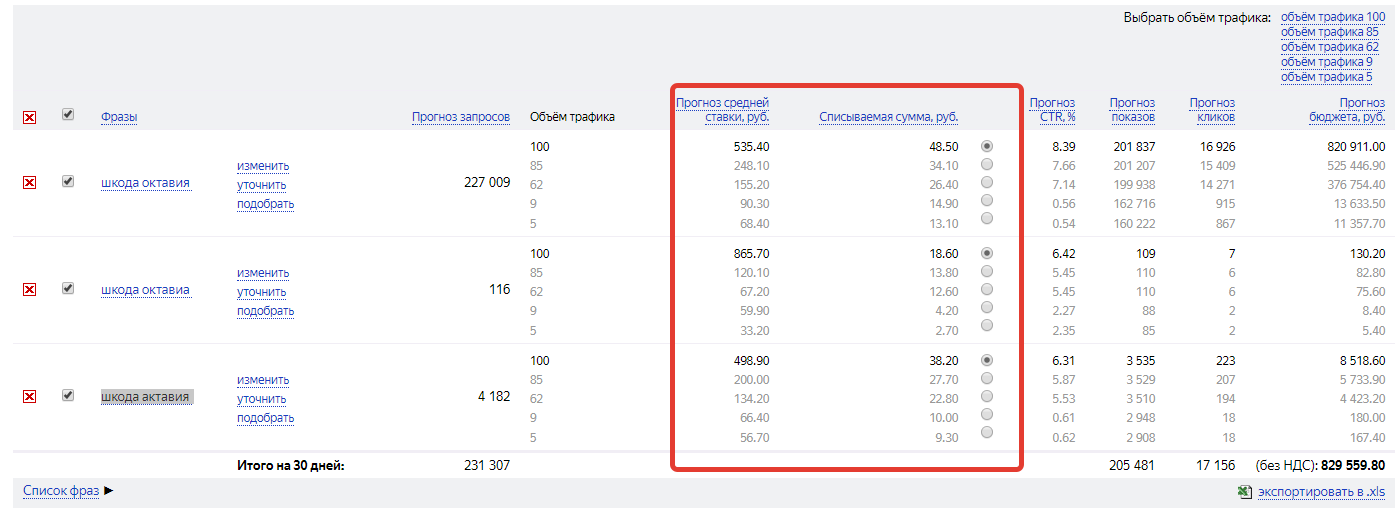Viewport: 1400px width, 508px height.
Task: Sort by Прогноз кликов column header
Action: point(1212,109)
